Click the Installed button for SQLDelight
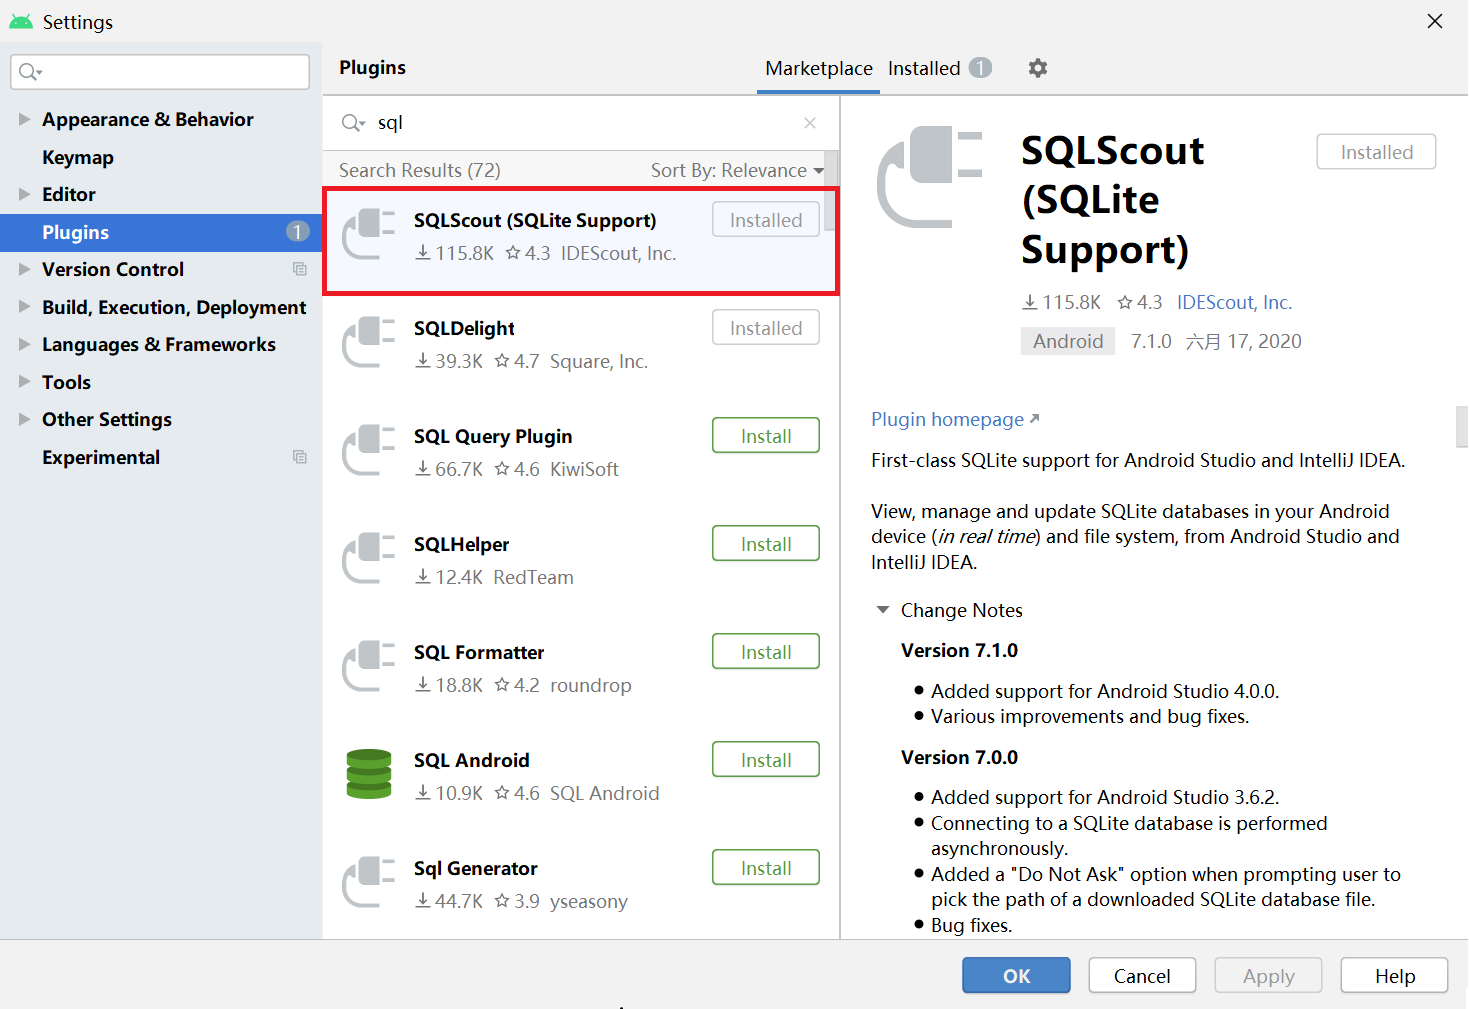Viewport: 1469px width, 1009px height. [x=766, y=328]
